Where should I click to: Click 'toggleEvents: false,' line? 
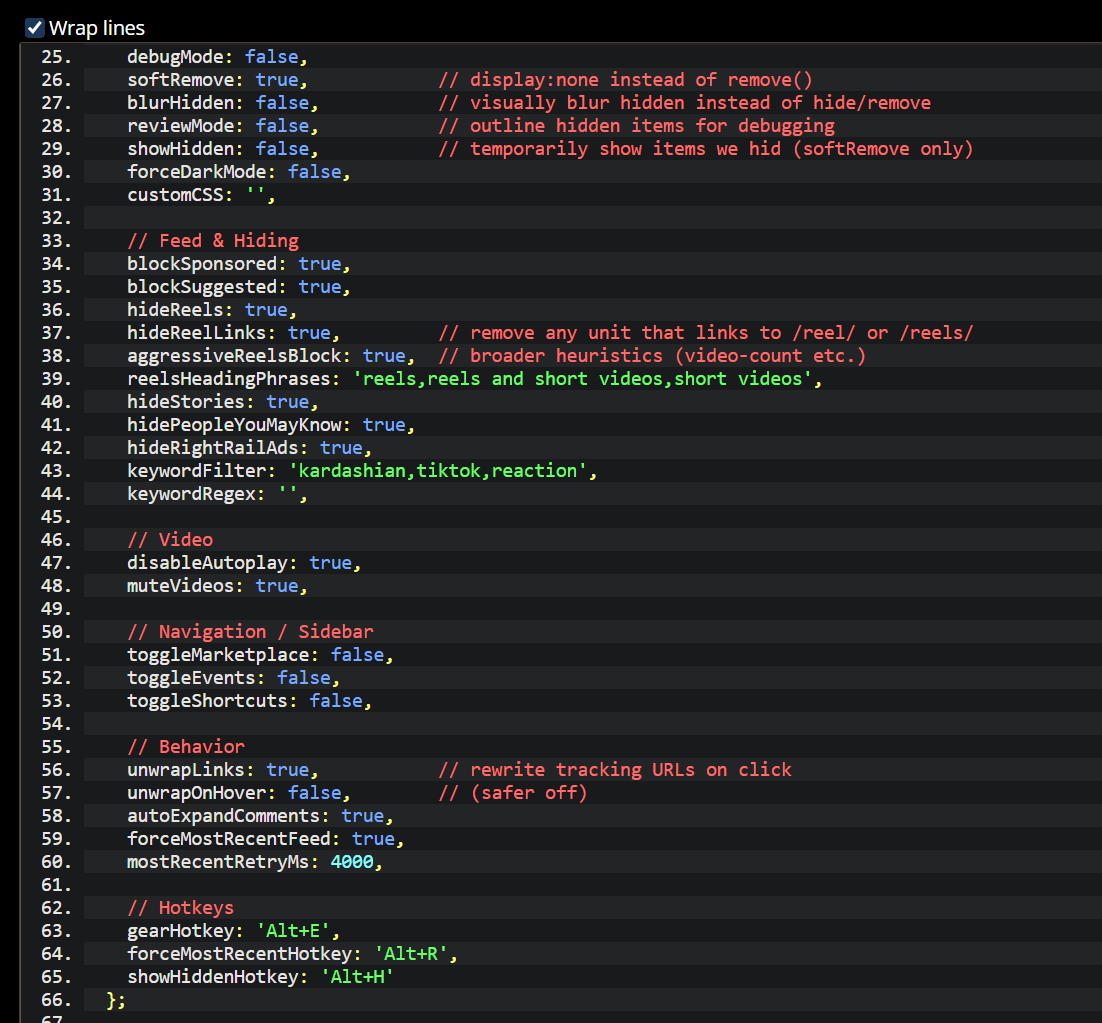(233, 679)
